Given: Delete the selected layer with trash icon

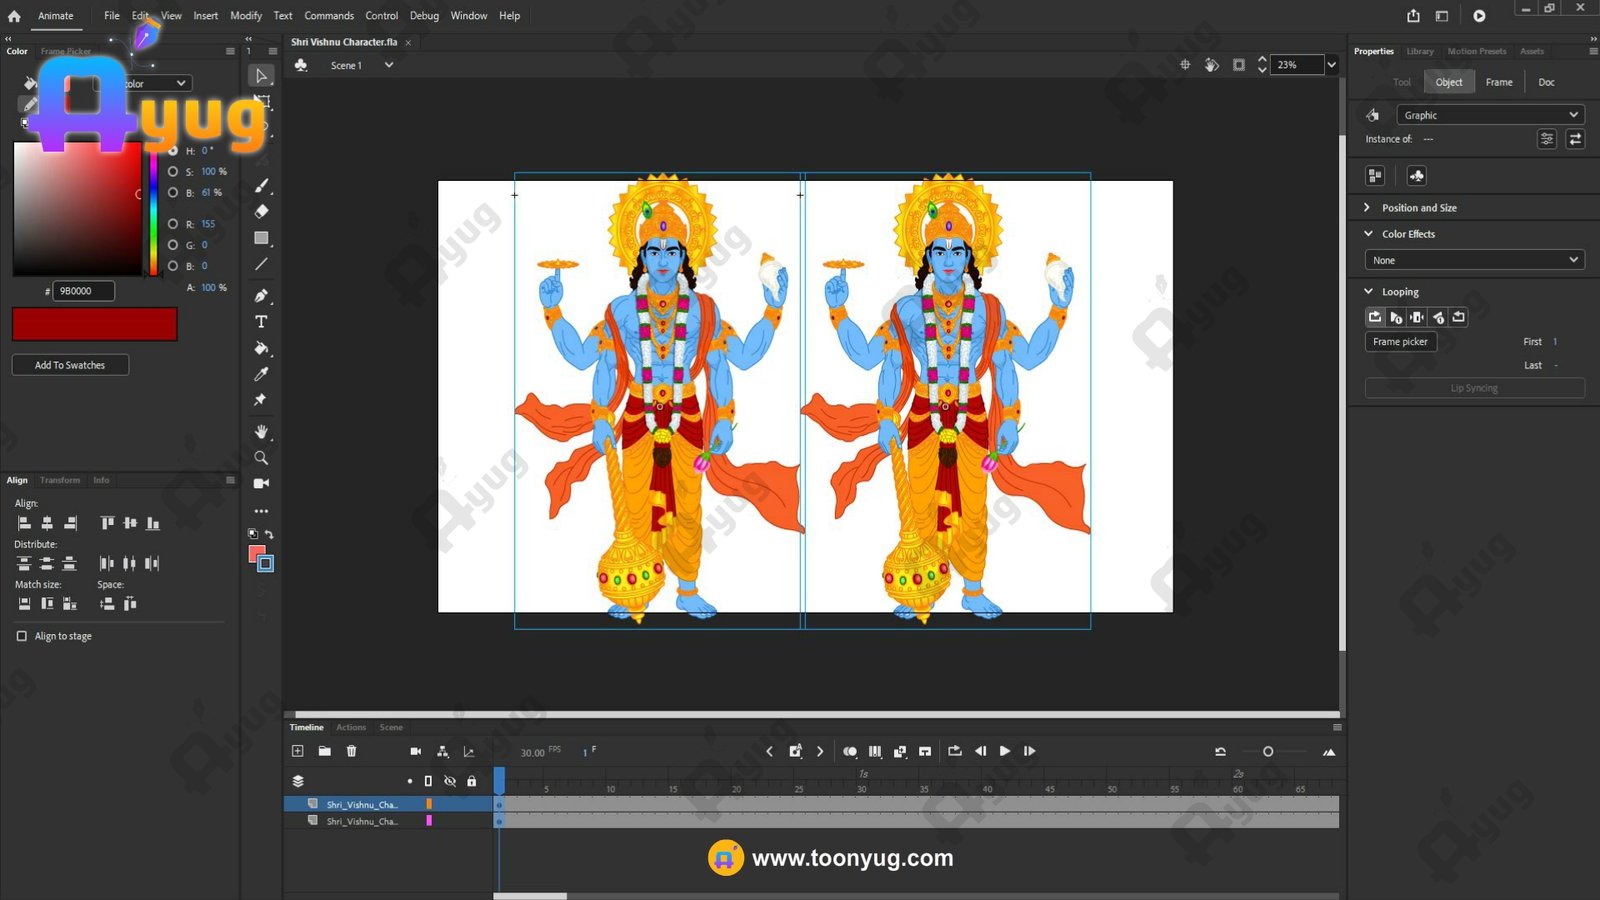Looking at the screenshot, I should click(x=351, y=751).
